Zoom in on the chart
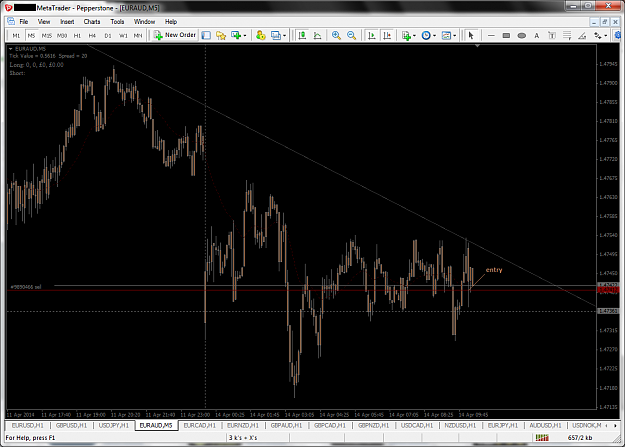This screenshot has width=625, height=447. [x=336, y=35]
